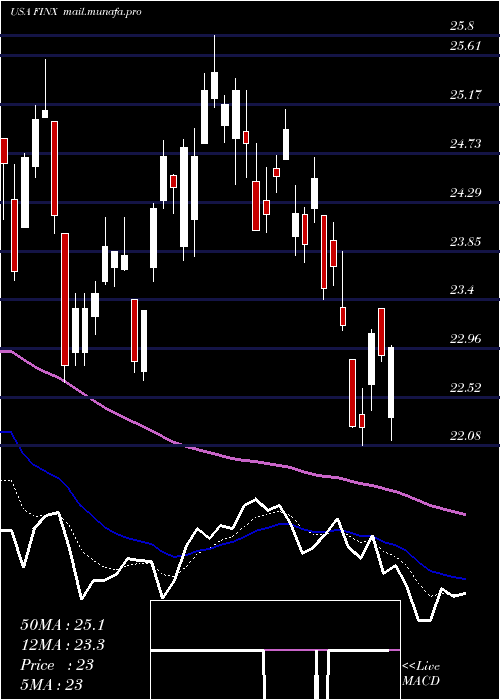Click the 22.08 price axis label
500x700 pixels.
pos(466,435)
